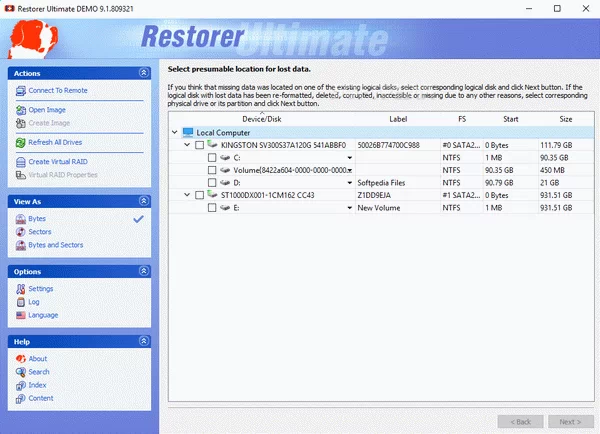The image size is (600, 434).
Task: Click the Bytes and Sectors icon
Action: pyautogui.click(x=21, y=245)
